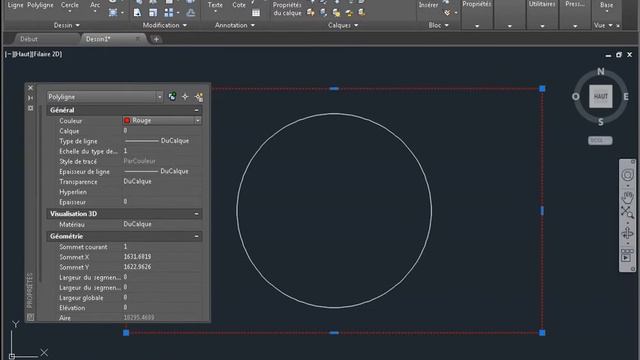Select the Cote dimension tool
Image resolution: width=640 pixels, height=360 pixels.
click(x=239, y=5)
